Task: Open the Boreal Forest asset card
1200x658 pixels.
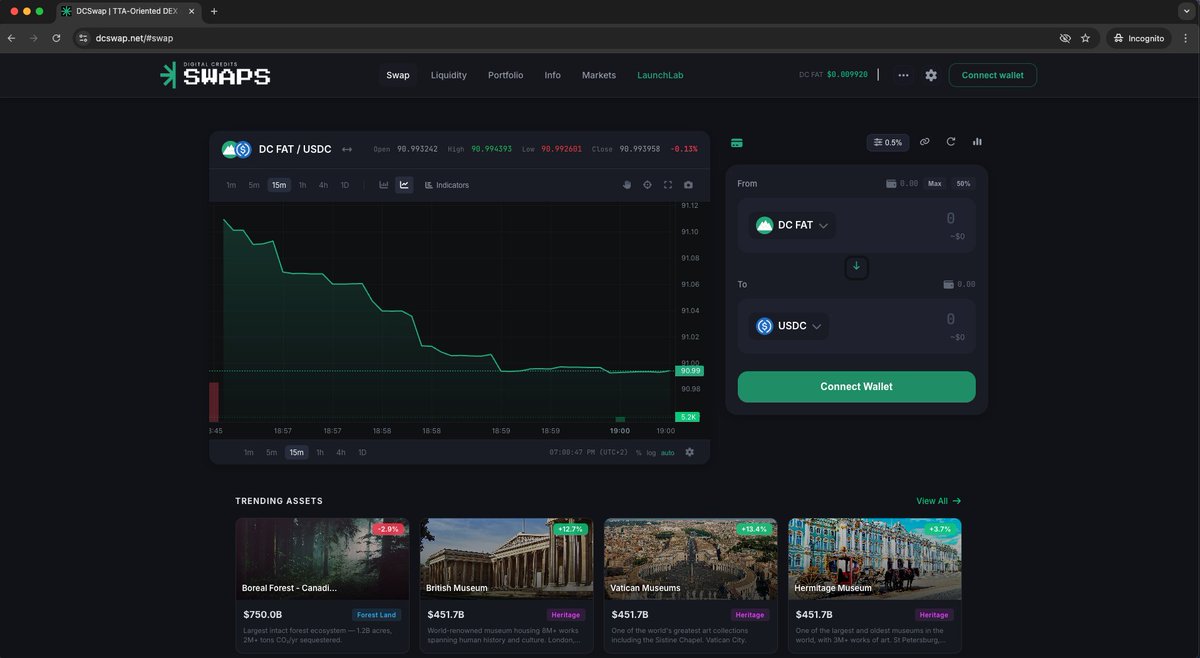Action: click(322, 585)
